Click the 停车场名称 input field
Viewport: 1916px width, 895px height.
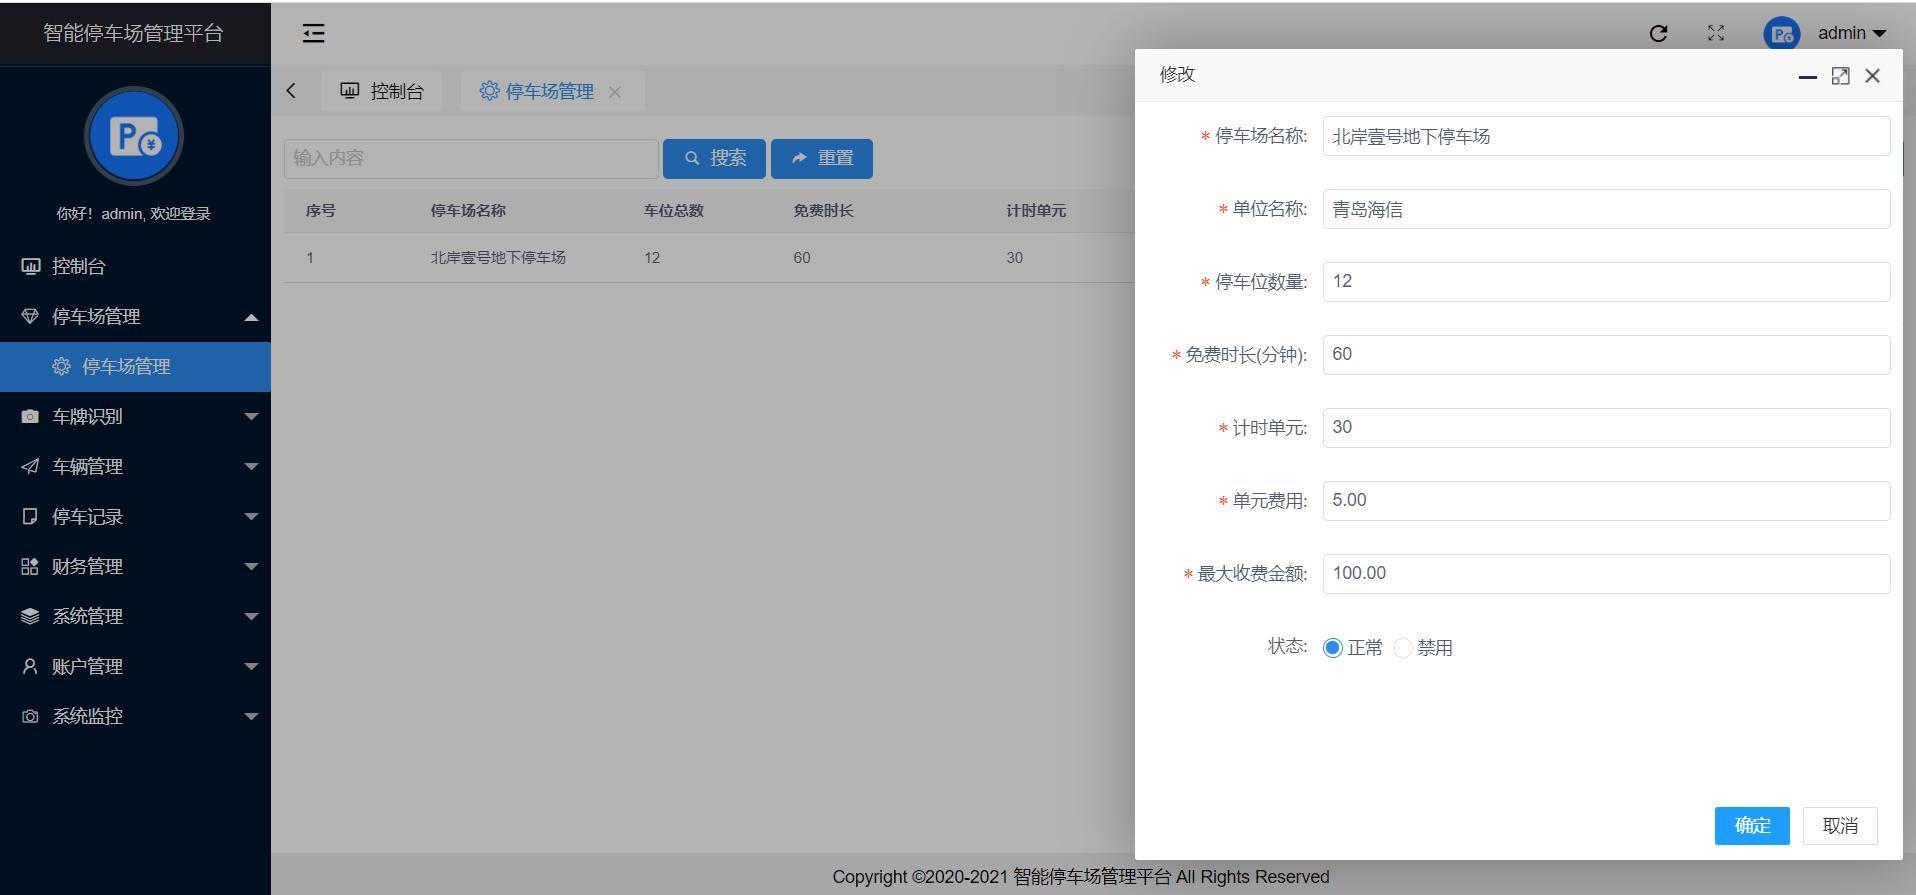[1605, 137]
